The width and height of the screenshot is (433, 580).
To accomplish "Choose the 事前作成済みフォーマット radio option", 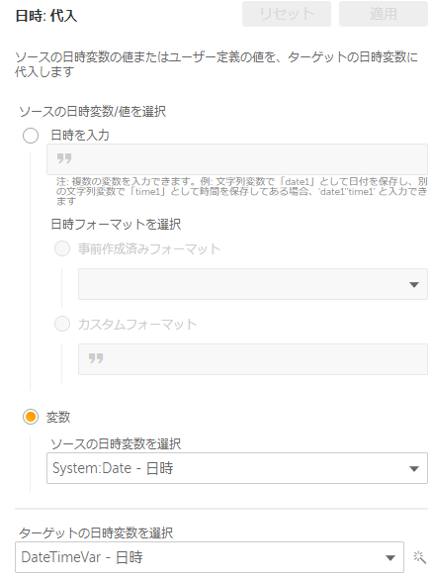I will (x=62, y=249).
